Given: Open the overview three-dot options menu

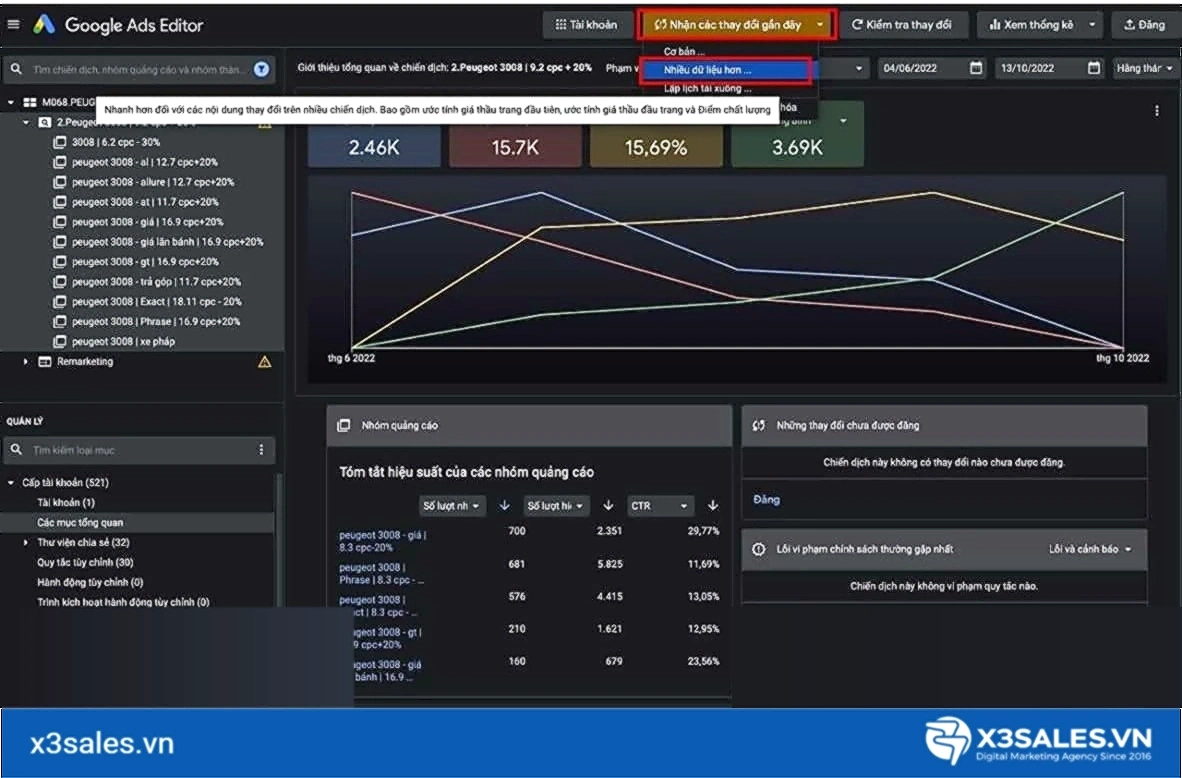Looking at the screenshot, I should tap(1156, 111).
